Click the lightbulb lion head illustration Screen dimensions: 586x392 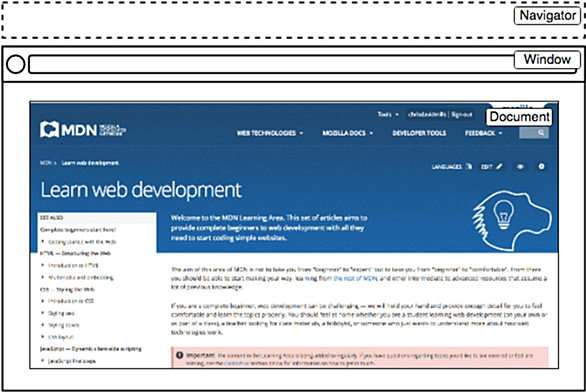[512, 220]
